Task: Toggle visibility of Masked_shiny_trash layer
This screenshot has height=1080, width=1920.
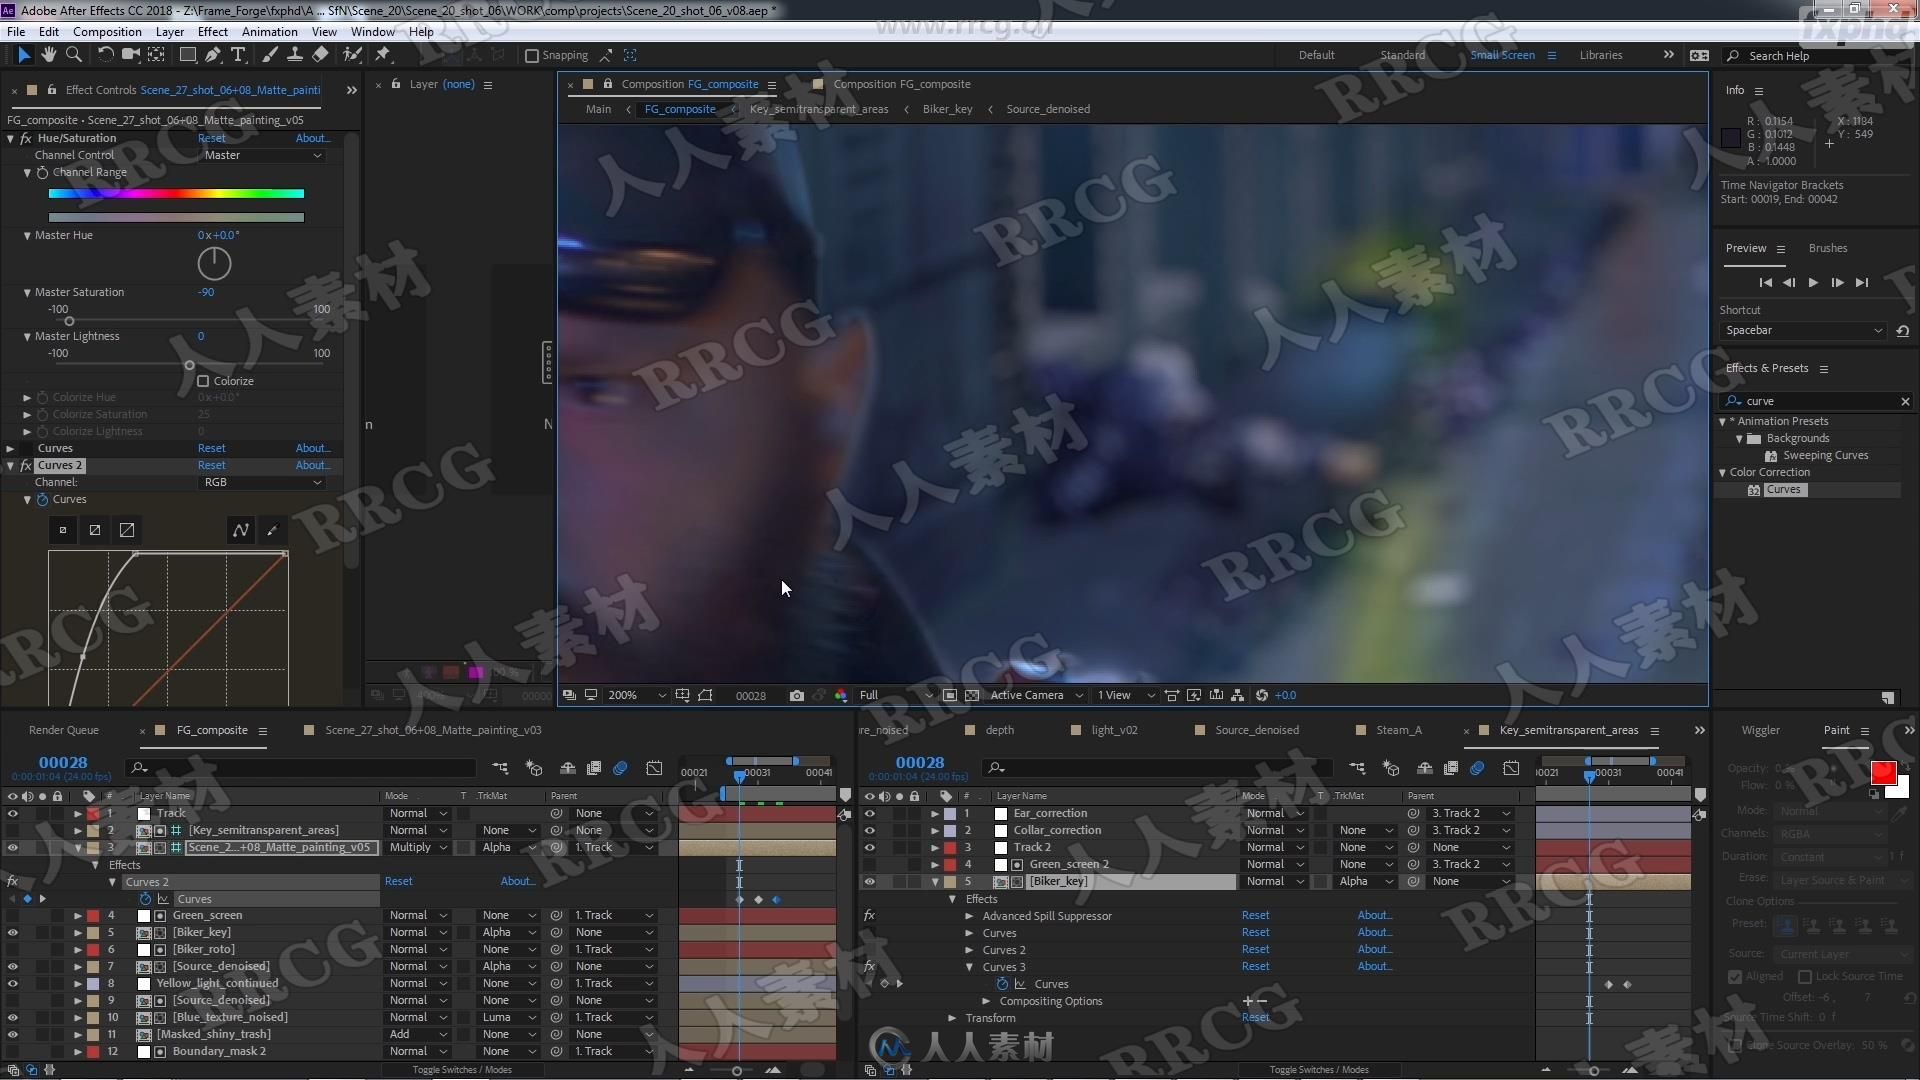Action: pos(12,1035)
